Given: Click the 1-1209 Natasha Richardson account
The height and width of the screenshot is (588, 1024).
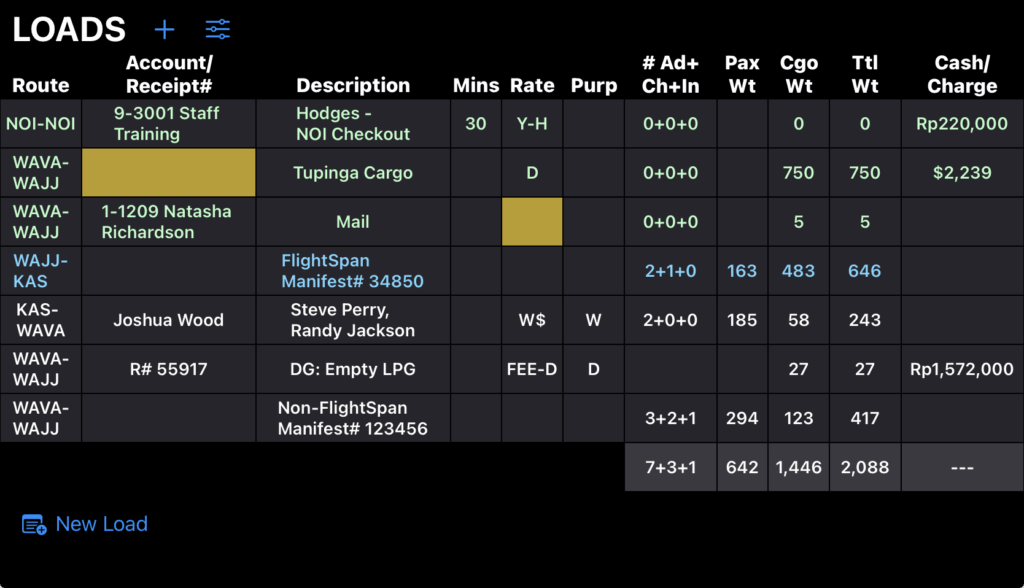Looking at the screenshot, I should tap(167, 222).
